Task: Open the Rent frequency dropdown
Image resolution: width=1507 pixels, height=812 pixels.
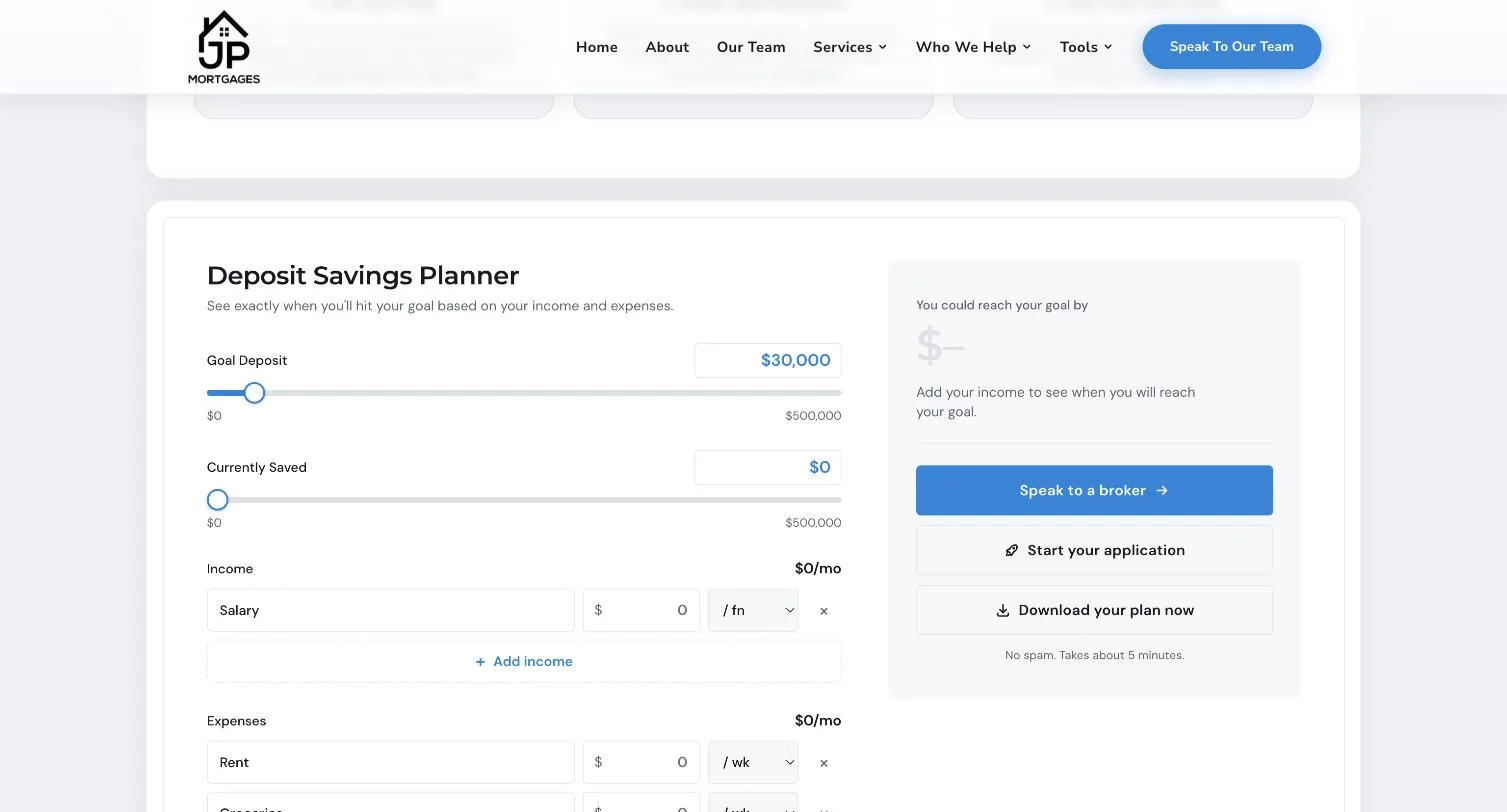Action: tap(753, 762)
